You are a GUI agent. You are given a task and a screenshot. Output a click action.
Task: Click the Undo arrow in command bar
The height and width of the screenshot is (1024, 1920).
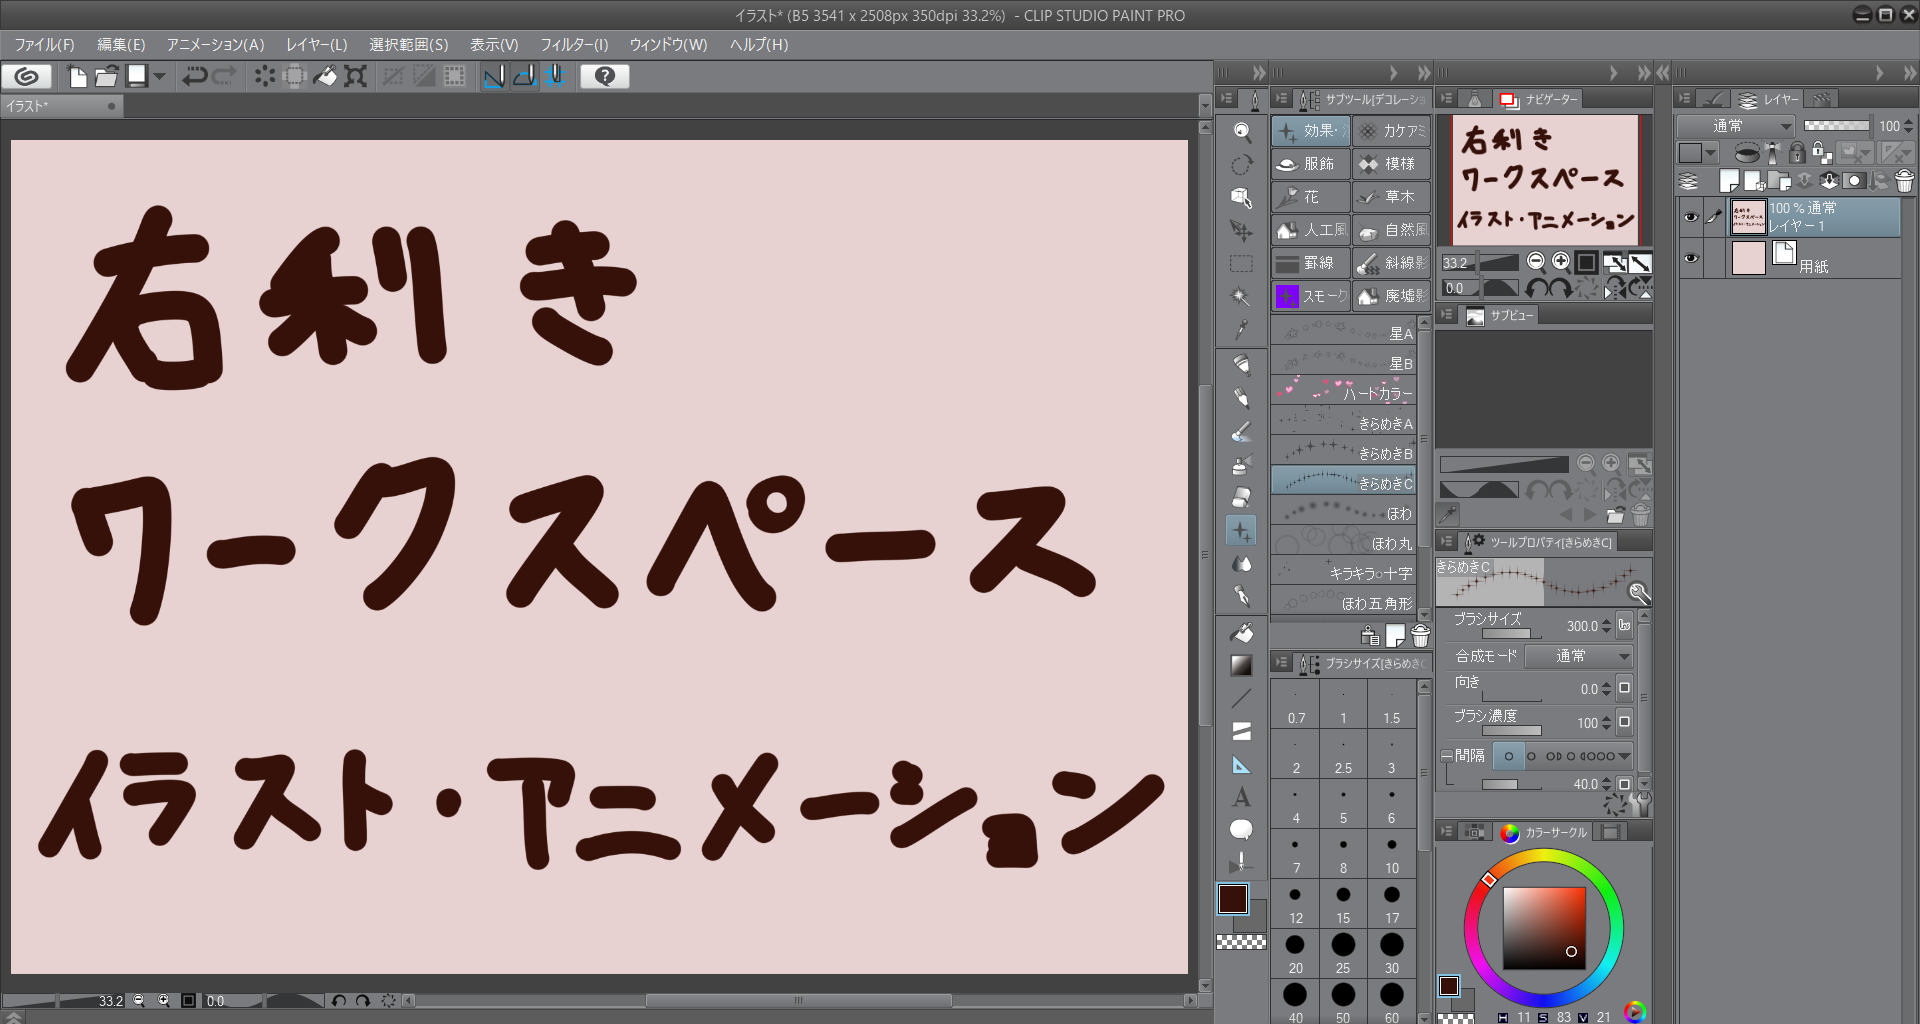[x=194, y=76]
